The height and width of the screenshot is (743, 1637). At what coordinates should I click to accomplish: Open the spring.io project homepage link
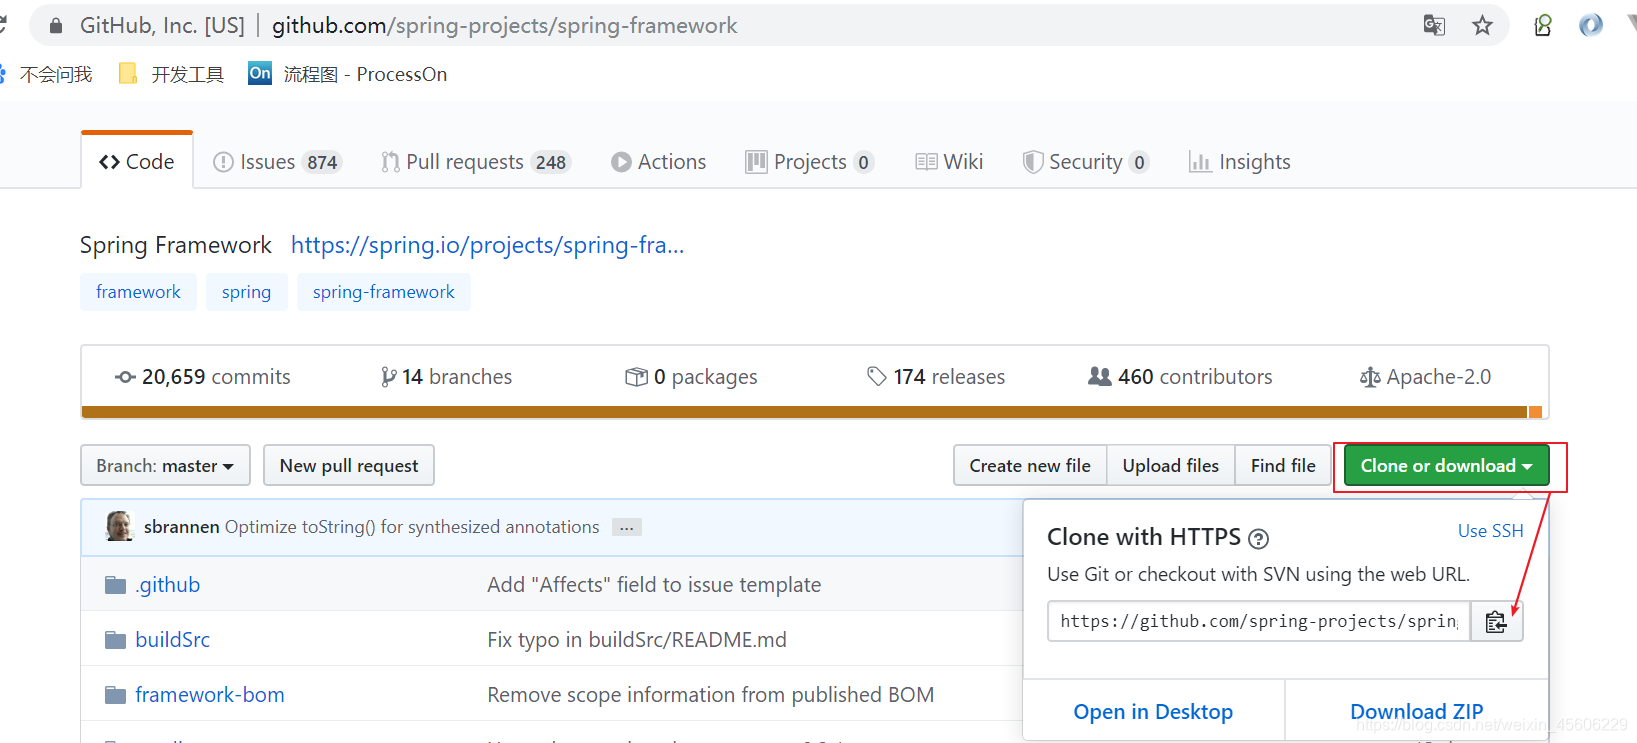click(x=488, y=245)
